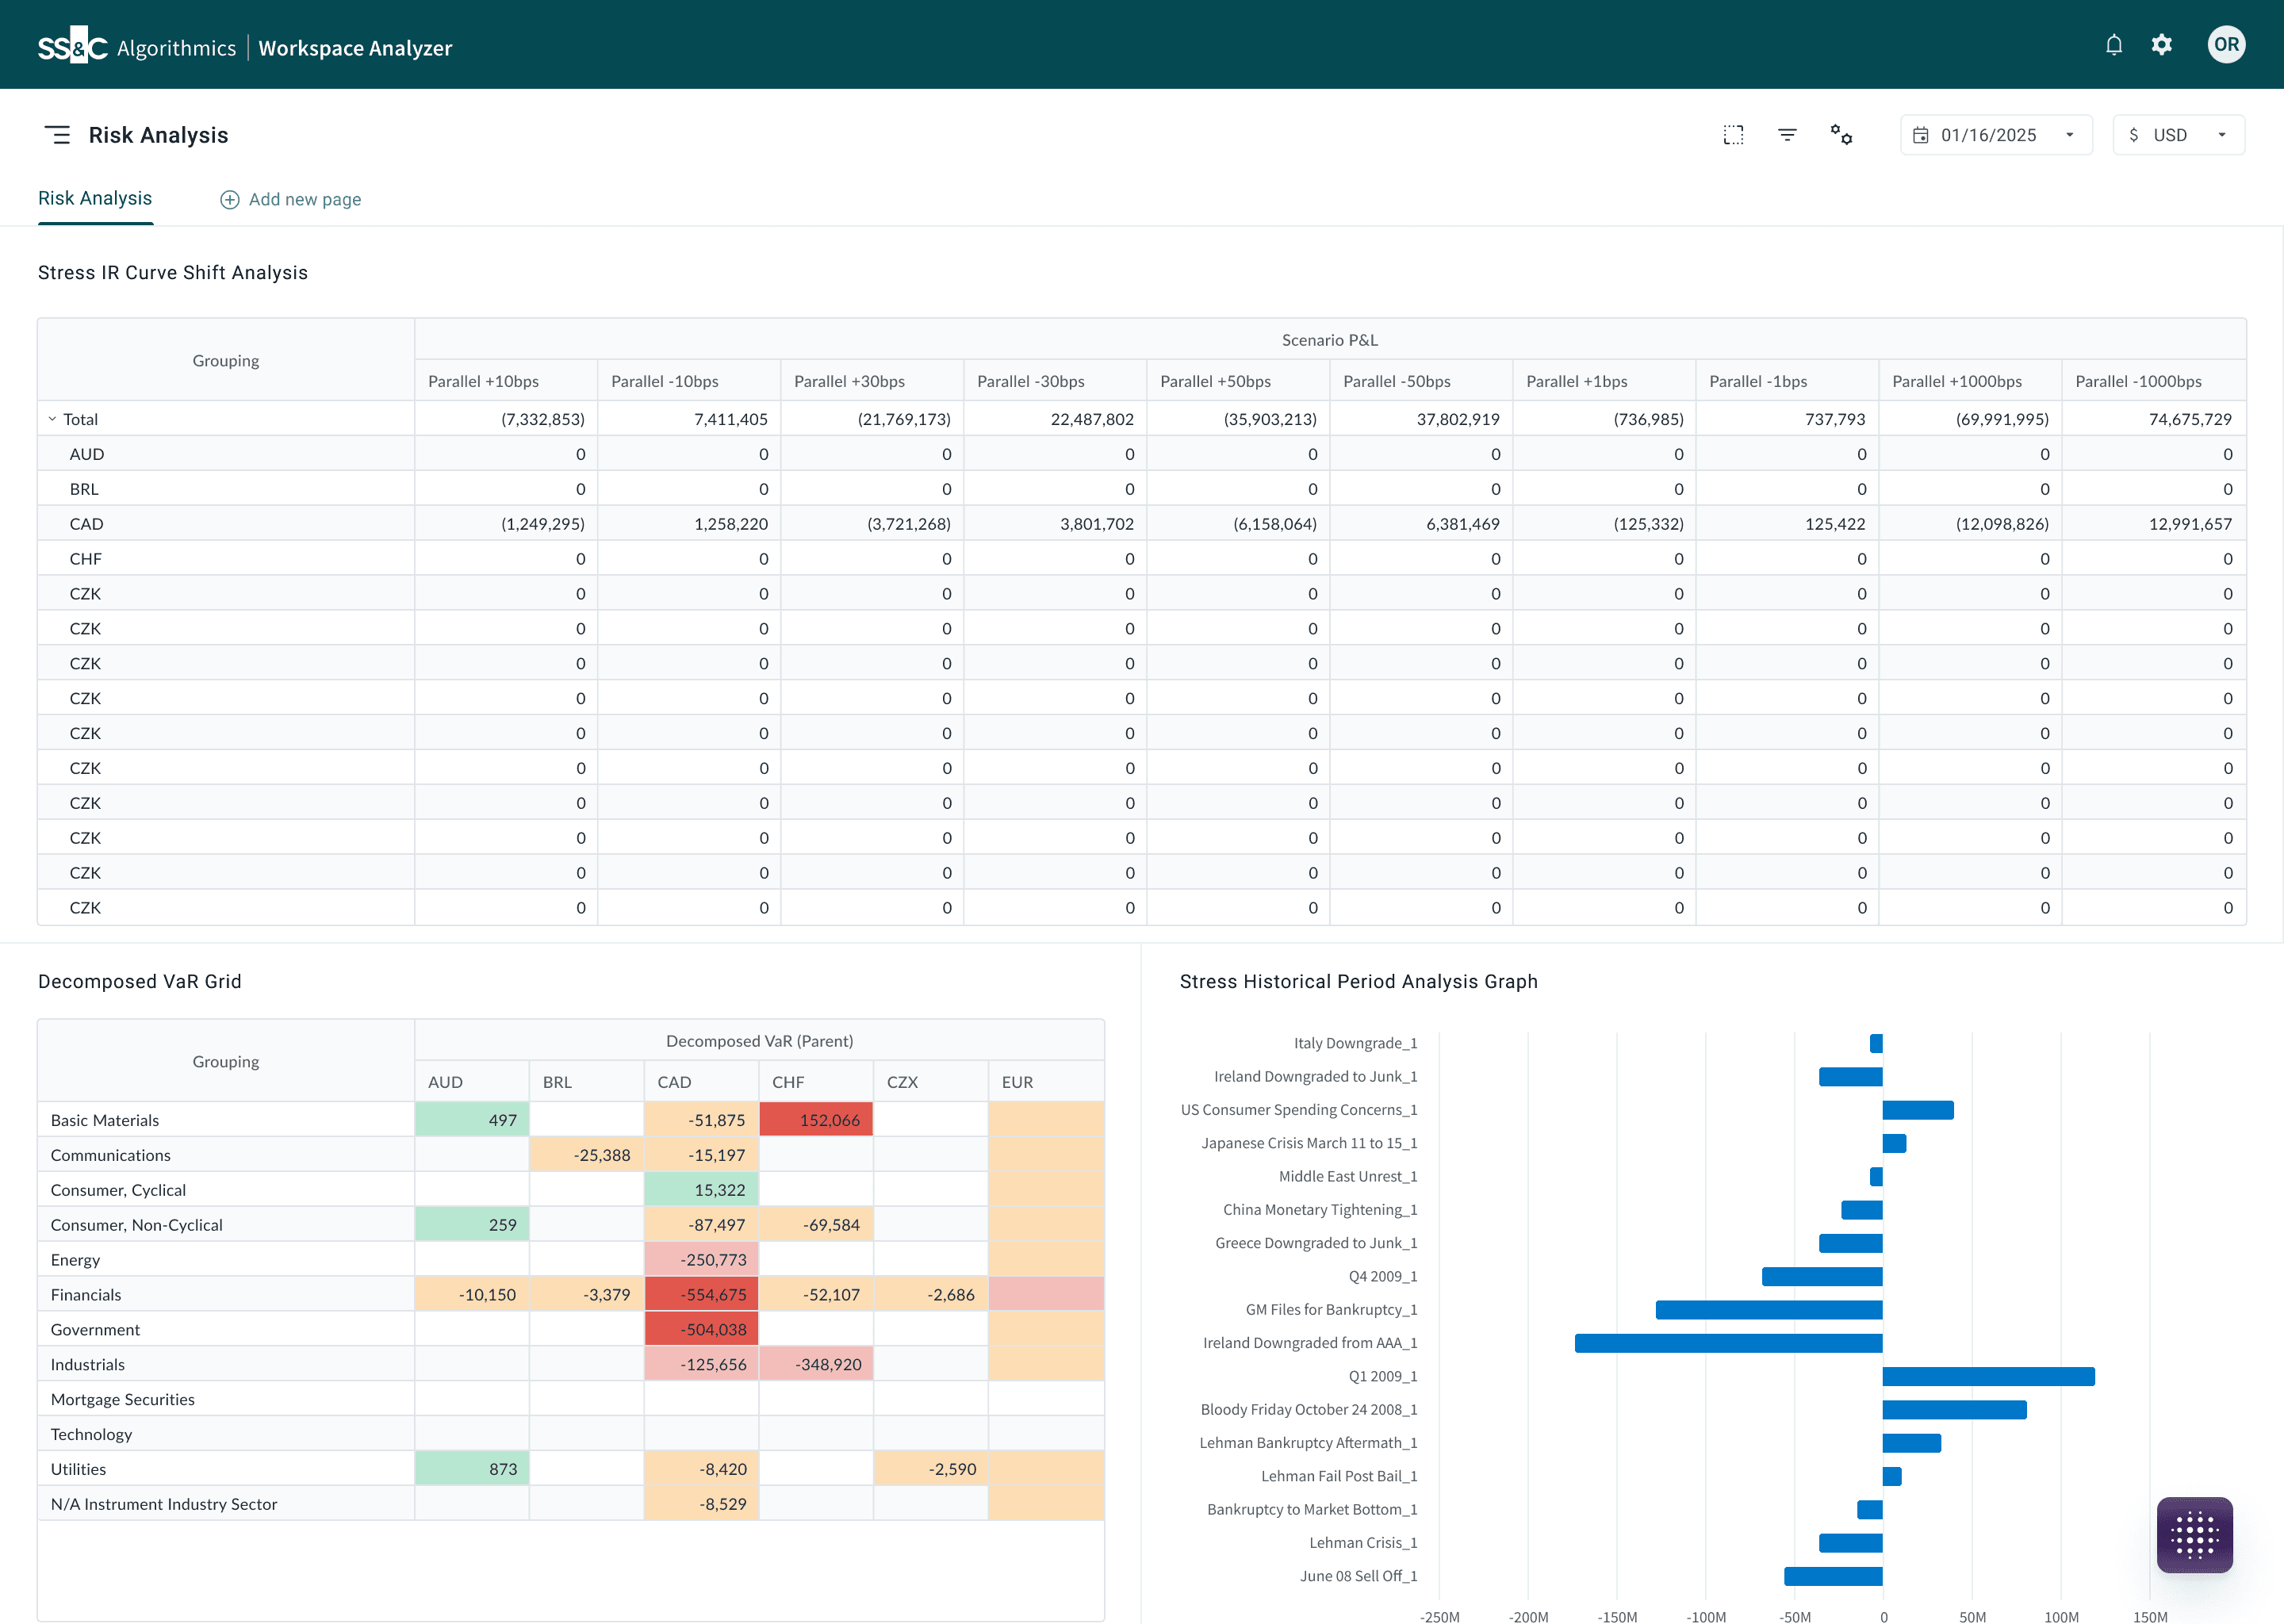Viewport: 2284px width, 1624px height.
Task: Open settings gear in header
Action: point(2162,45)
